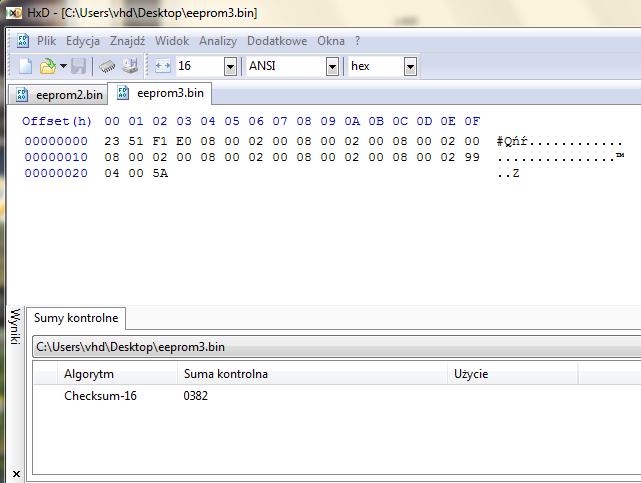Click the Open RAM chip icon

tap(107, 67)
